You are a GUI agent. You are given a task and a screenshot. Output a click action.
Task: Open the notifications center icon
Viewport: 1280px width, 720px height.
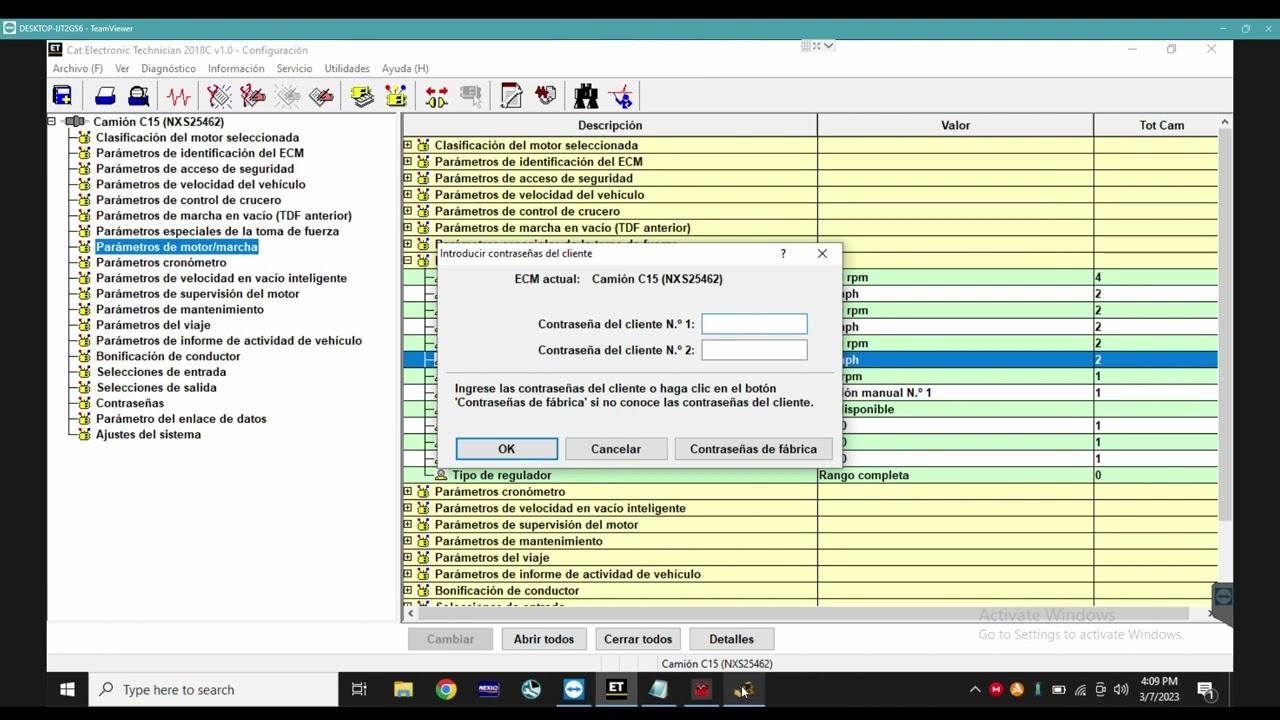pos(1206,690)
